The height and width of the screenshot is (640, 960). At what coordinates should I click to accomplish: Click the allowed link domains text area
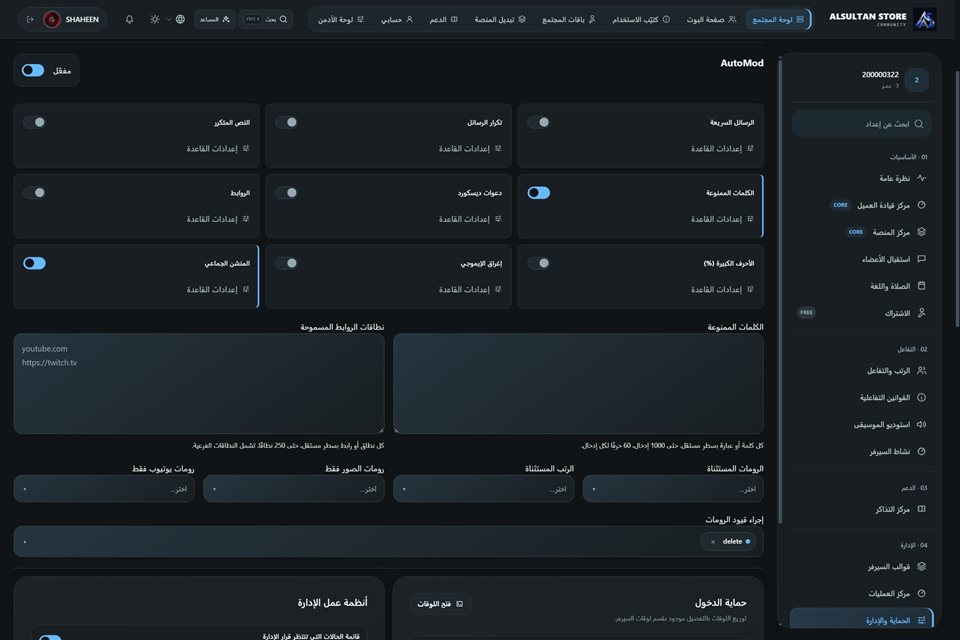pos(199,384)
